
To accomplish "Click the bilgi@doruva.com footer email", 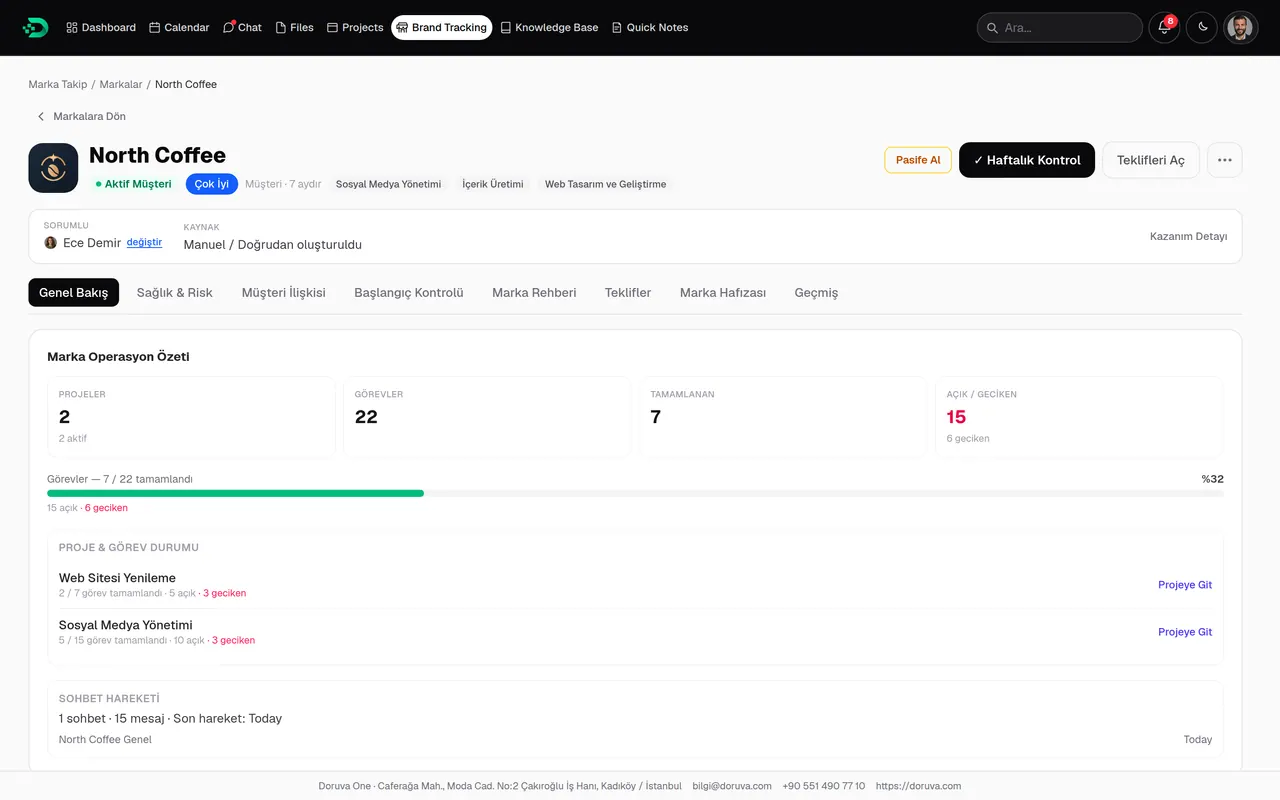I will pos(732,786).
